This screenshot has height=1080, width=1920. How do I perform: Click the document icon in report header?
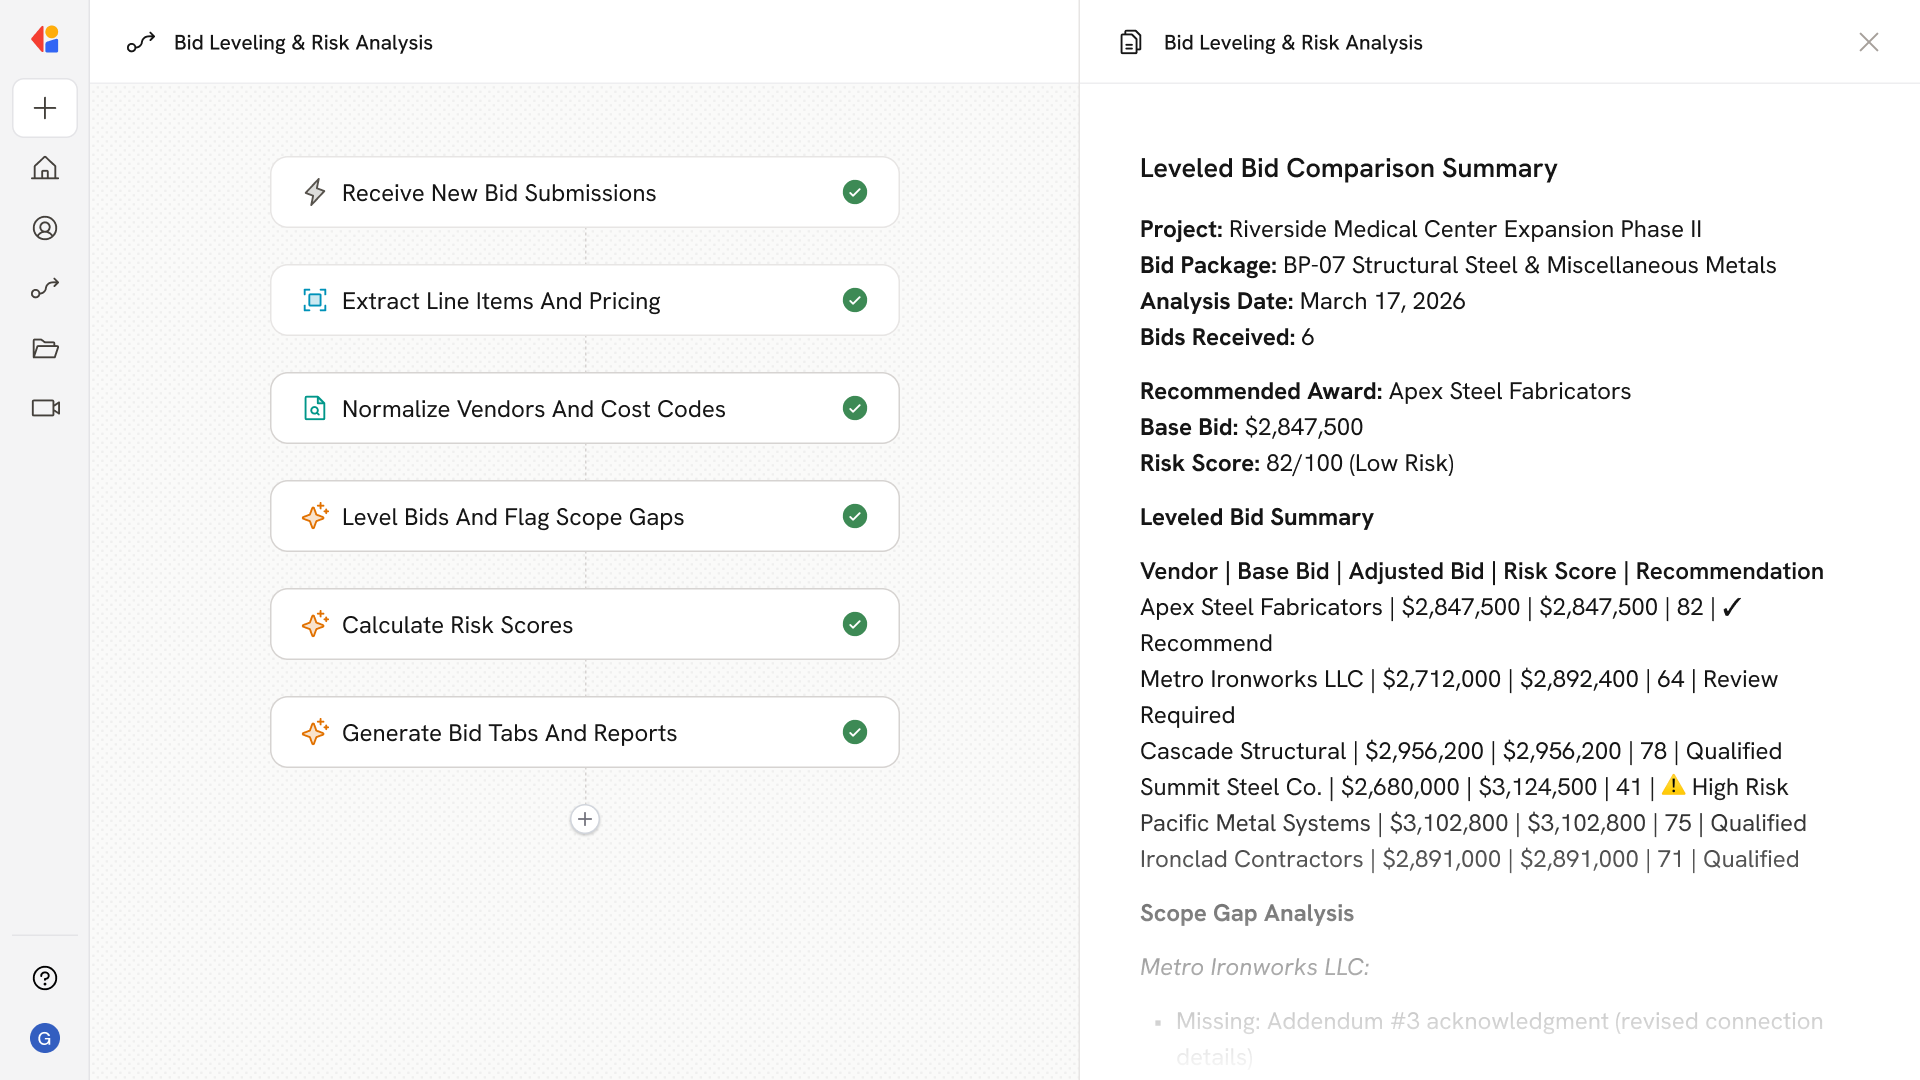[1131, 42]
